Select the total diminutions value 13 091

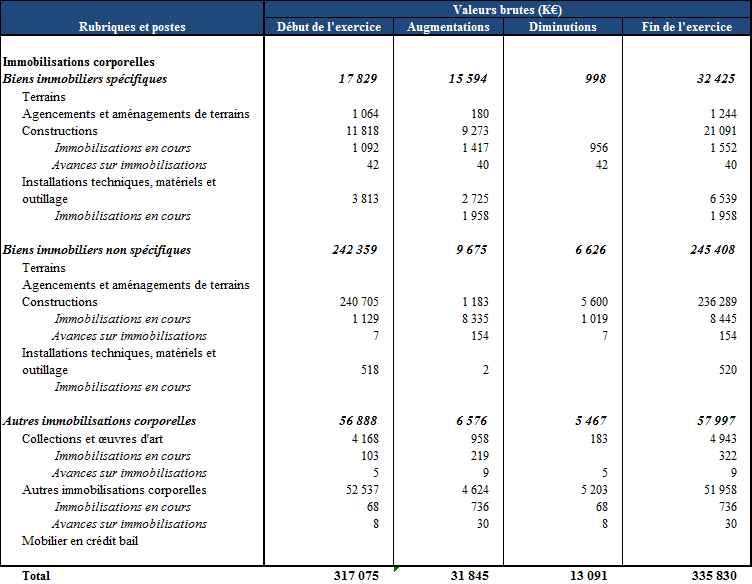585,575
